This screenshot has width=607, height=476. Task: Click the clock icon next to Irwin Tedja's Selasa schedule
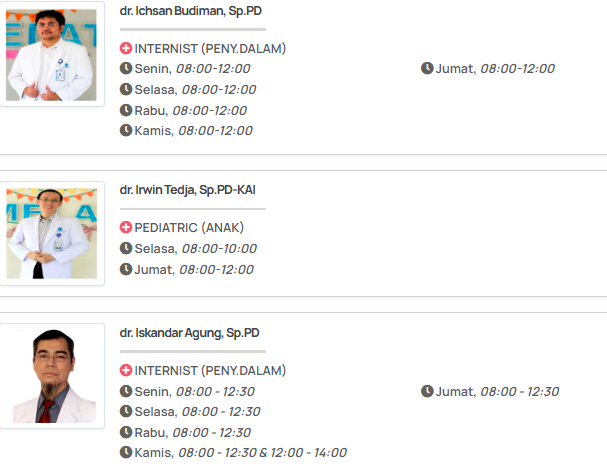[x=126, y=248]
